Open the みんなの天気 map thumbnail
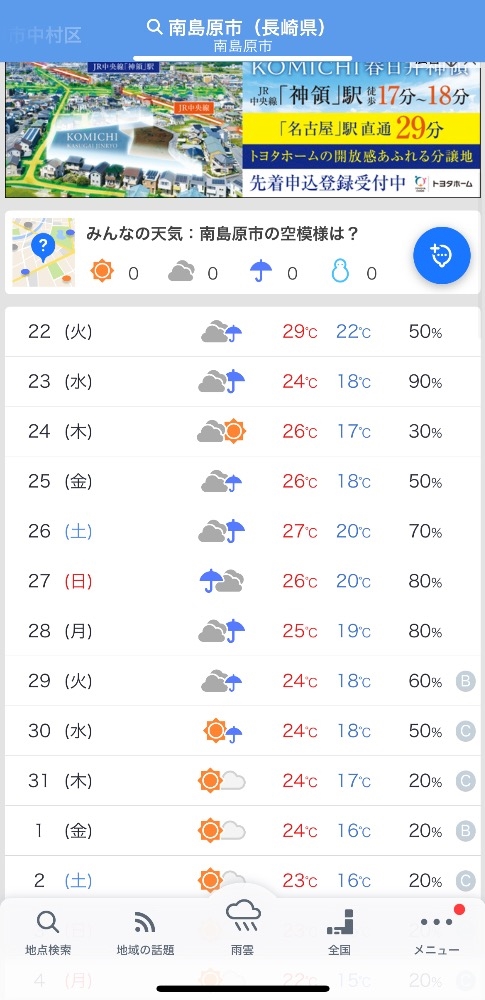485x1000 pixels. [x=43, y=253]
